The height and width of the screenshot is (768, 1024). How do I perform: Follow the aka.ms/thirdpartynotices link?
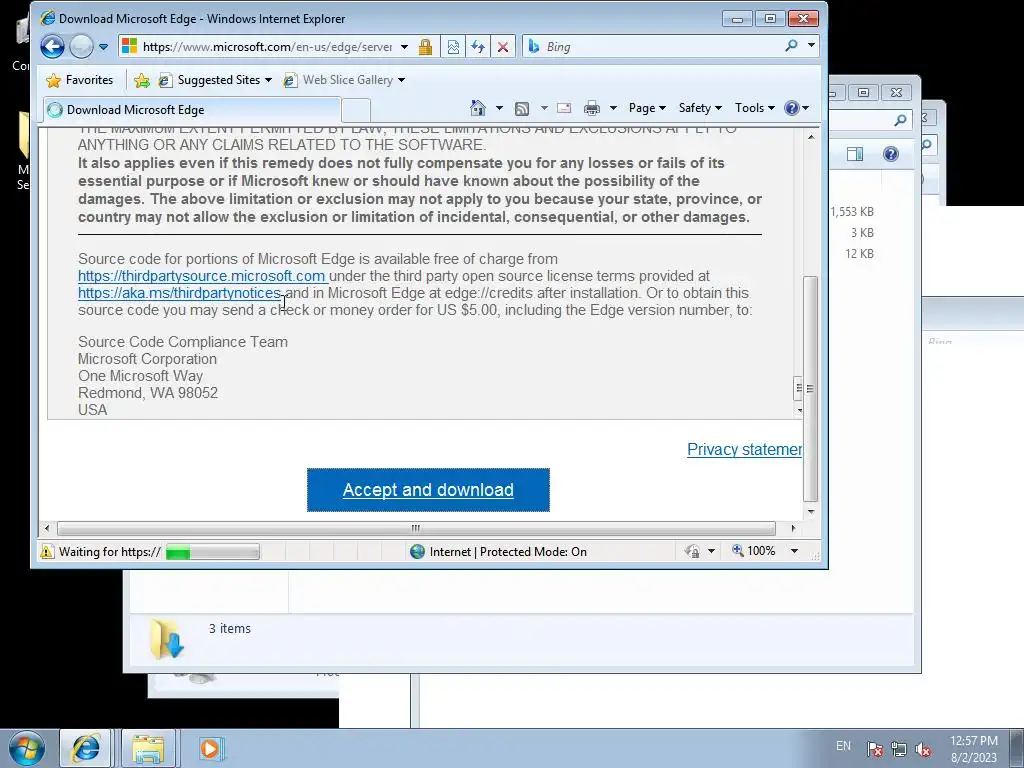click(x=180, y=293)
